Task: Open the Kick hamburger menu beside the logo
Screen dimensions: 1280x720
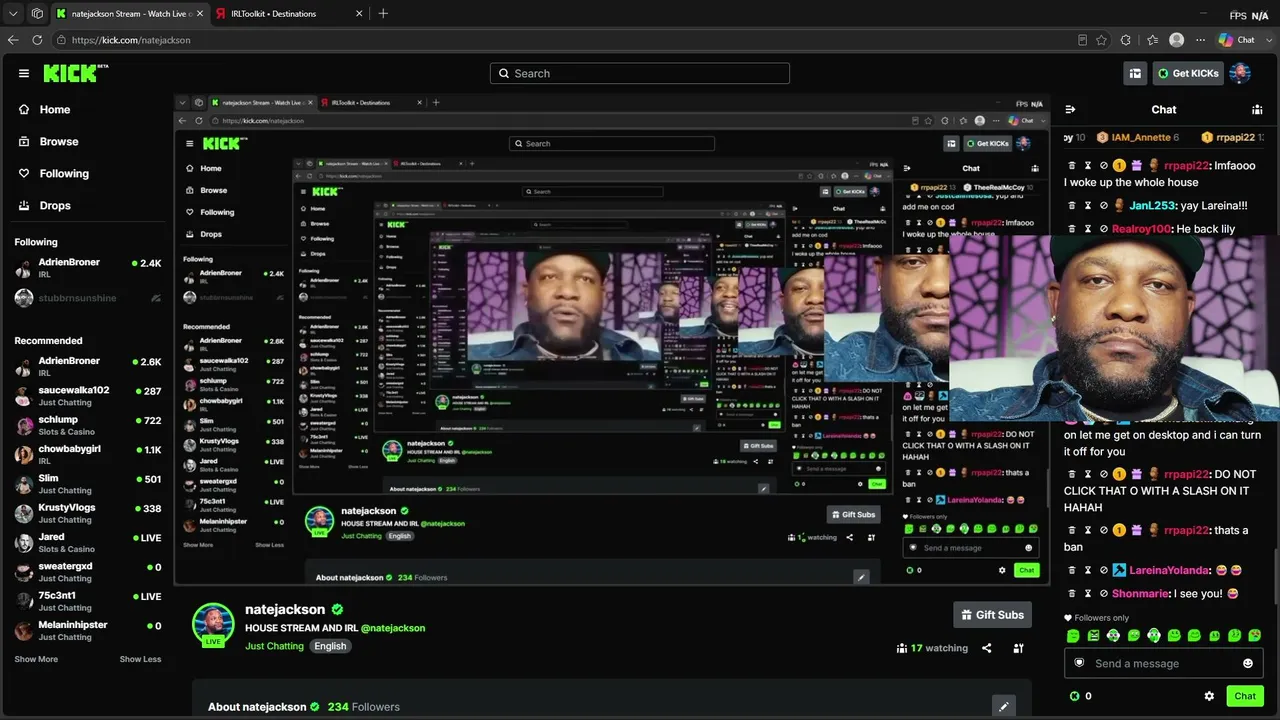Action: pyautogui.click(x=24, y=73)
